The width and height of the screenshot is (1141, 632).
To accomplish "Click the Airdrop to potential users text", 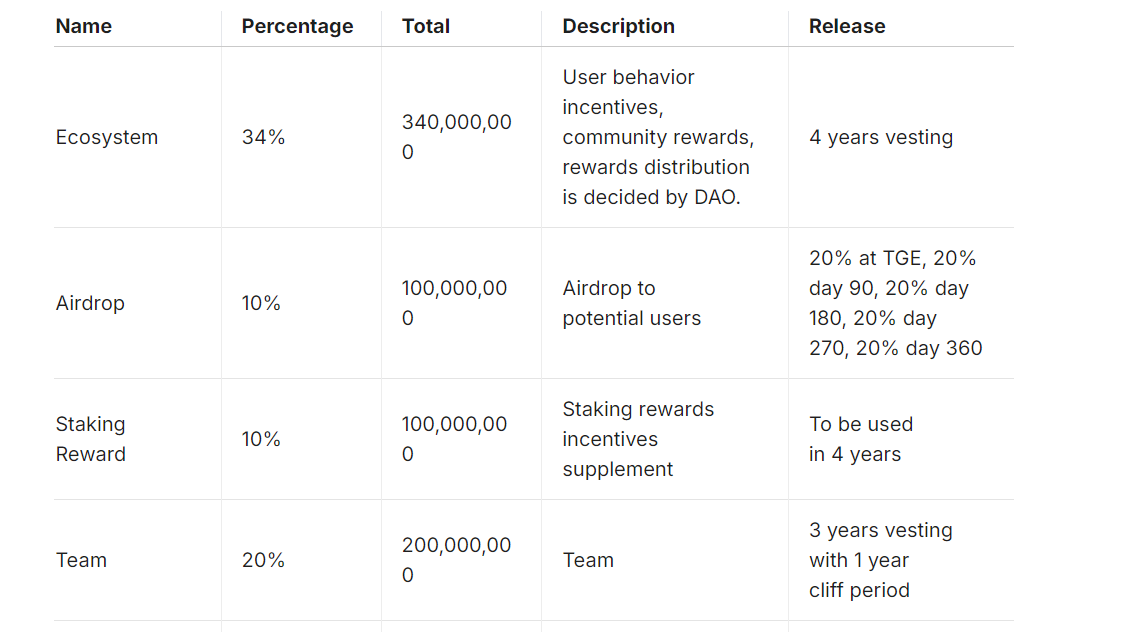I will point(631,304).
